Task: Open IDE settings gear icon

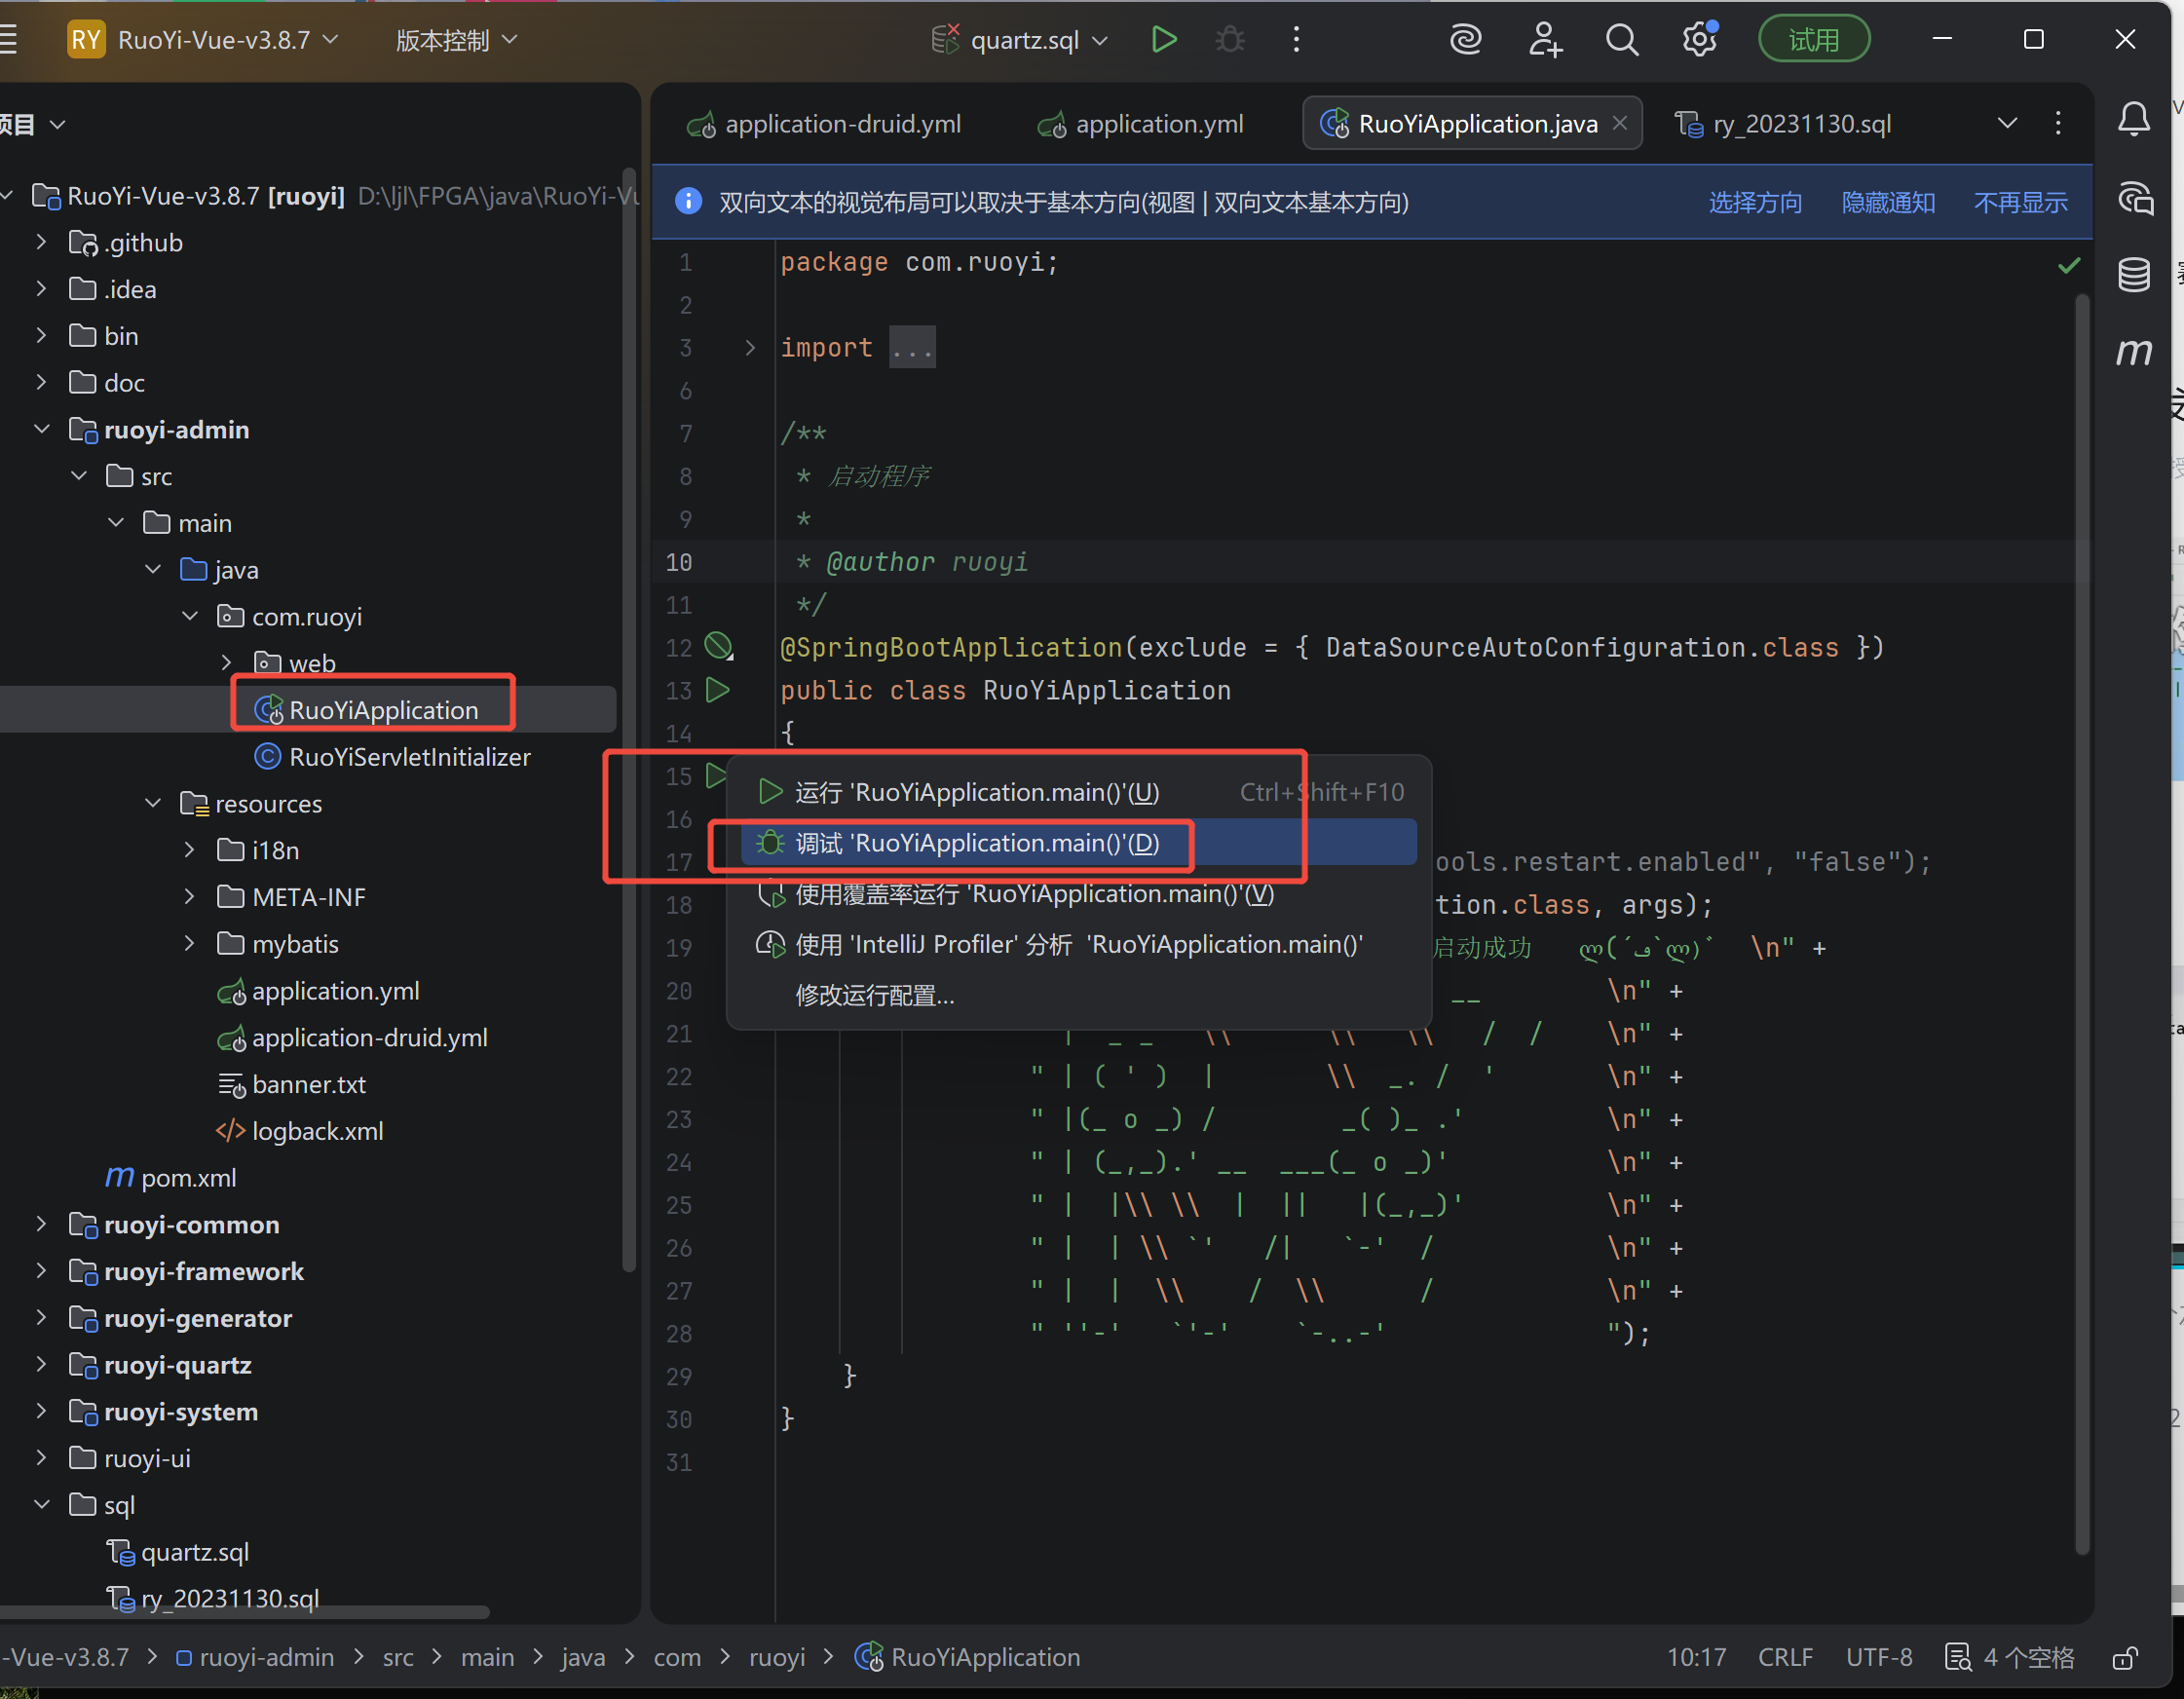Action: coord(1699,40)
